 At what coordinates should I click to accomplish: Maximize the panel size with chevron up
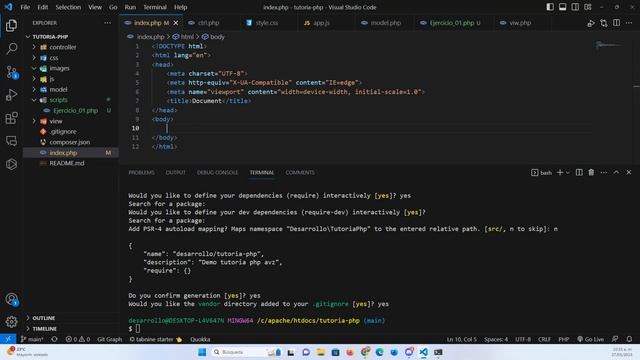(x=616, y=172)
